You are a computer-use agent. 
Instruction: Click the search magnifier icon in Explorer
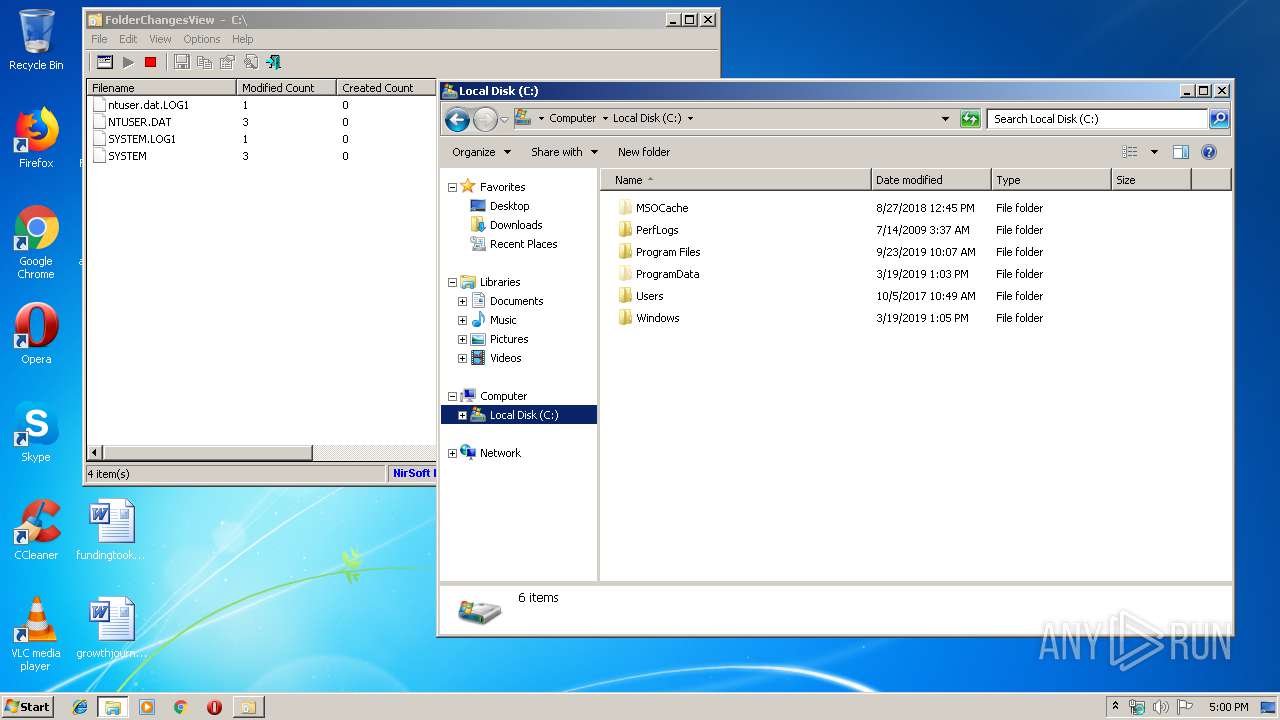point(1218,119)
